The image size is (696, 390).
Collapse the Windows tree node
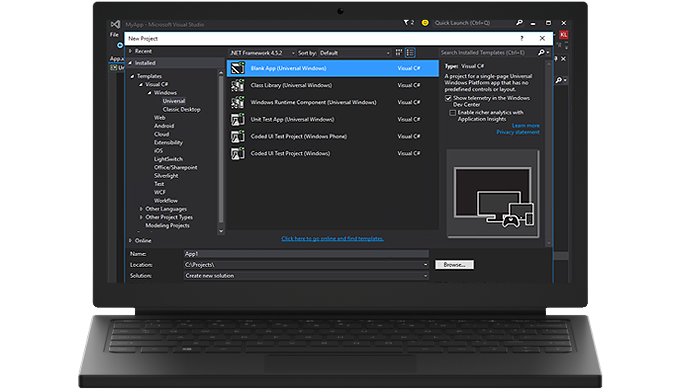pos(150,93)
